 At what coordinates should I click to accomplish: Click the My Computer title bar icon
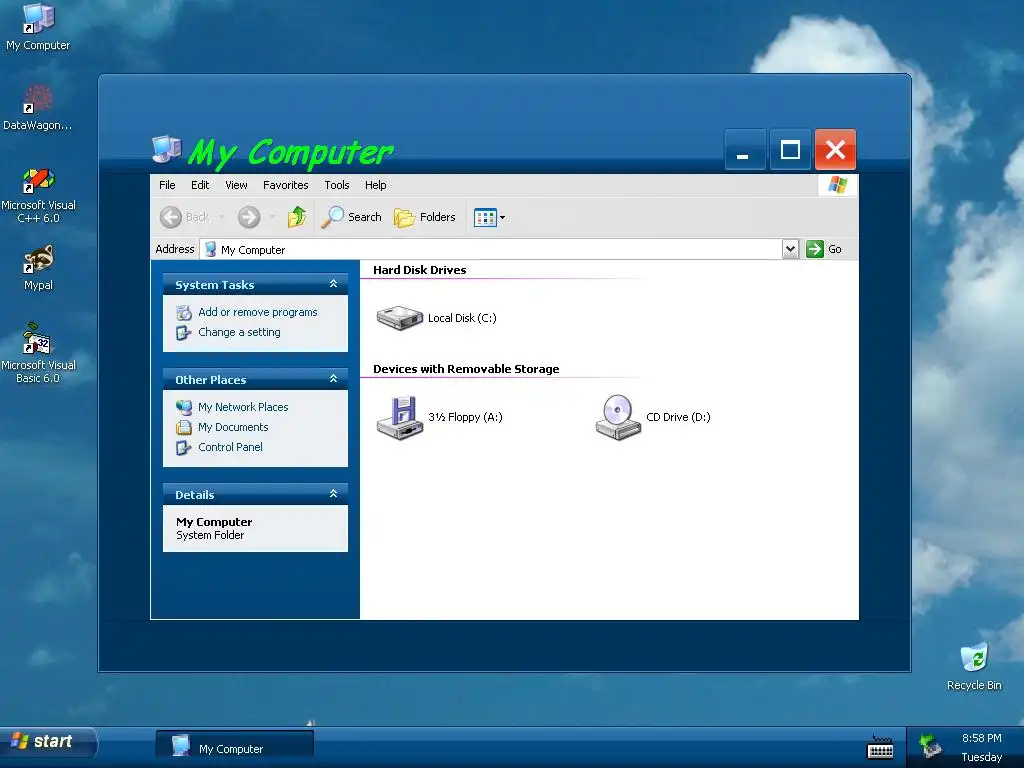click(x=167, y=150)
